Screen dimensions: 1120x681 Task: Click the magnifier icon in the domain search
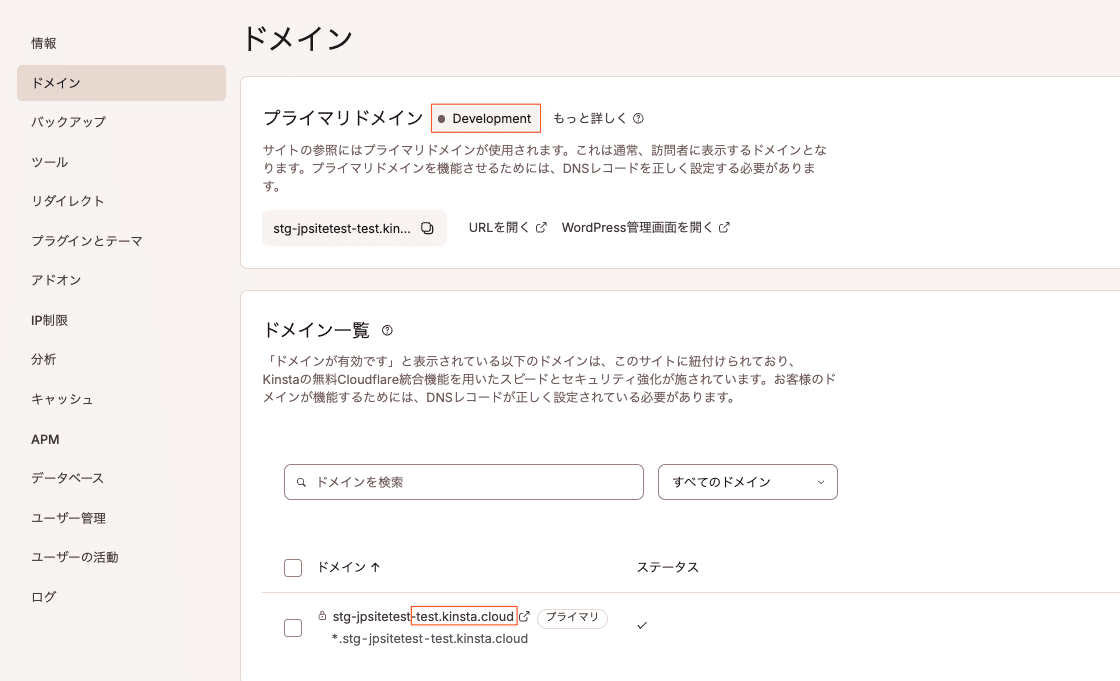pyautogui.click(x=301, y=482)
